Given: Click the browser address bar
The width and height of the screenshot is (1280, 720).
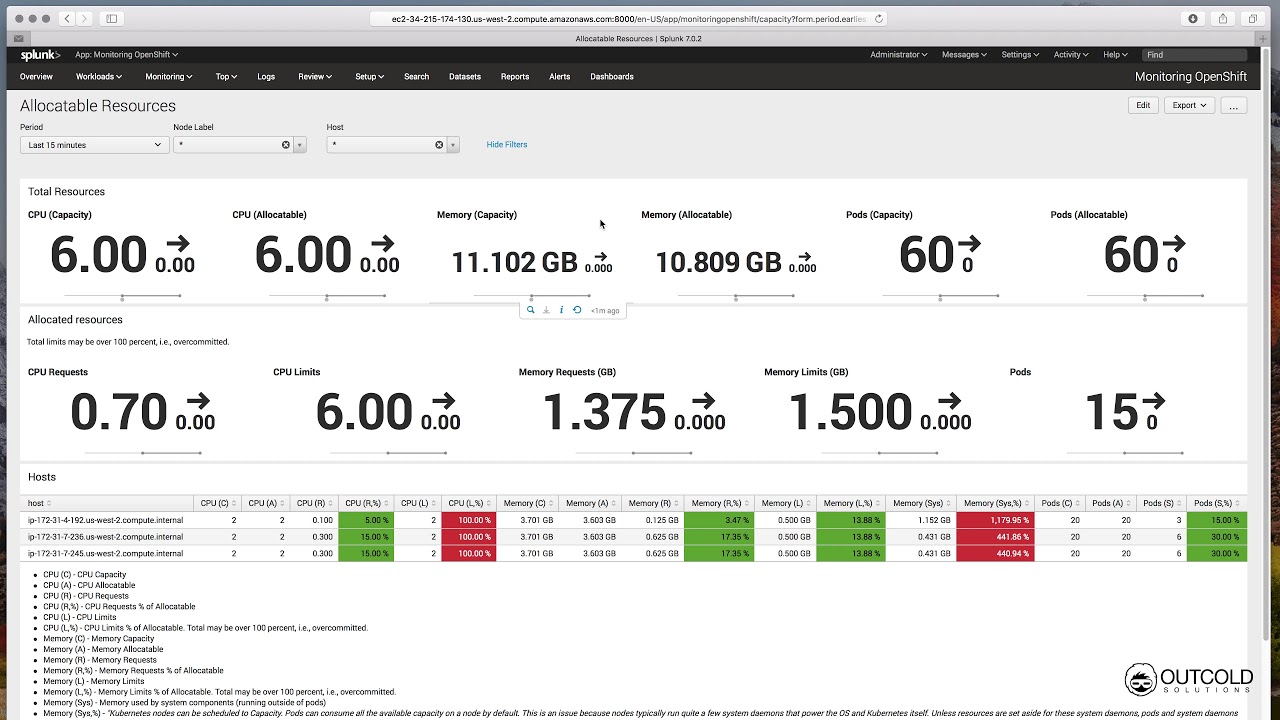Looking at the screenshot, I should coord(627,18).
